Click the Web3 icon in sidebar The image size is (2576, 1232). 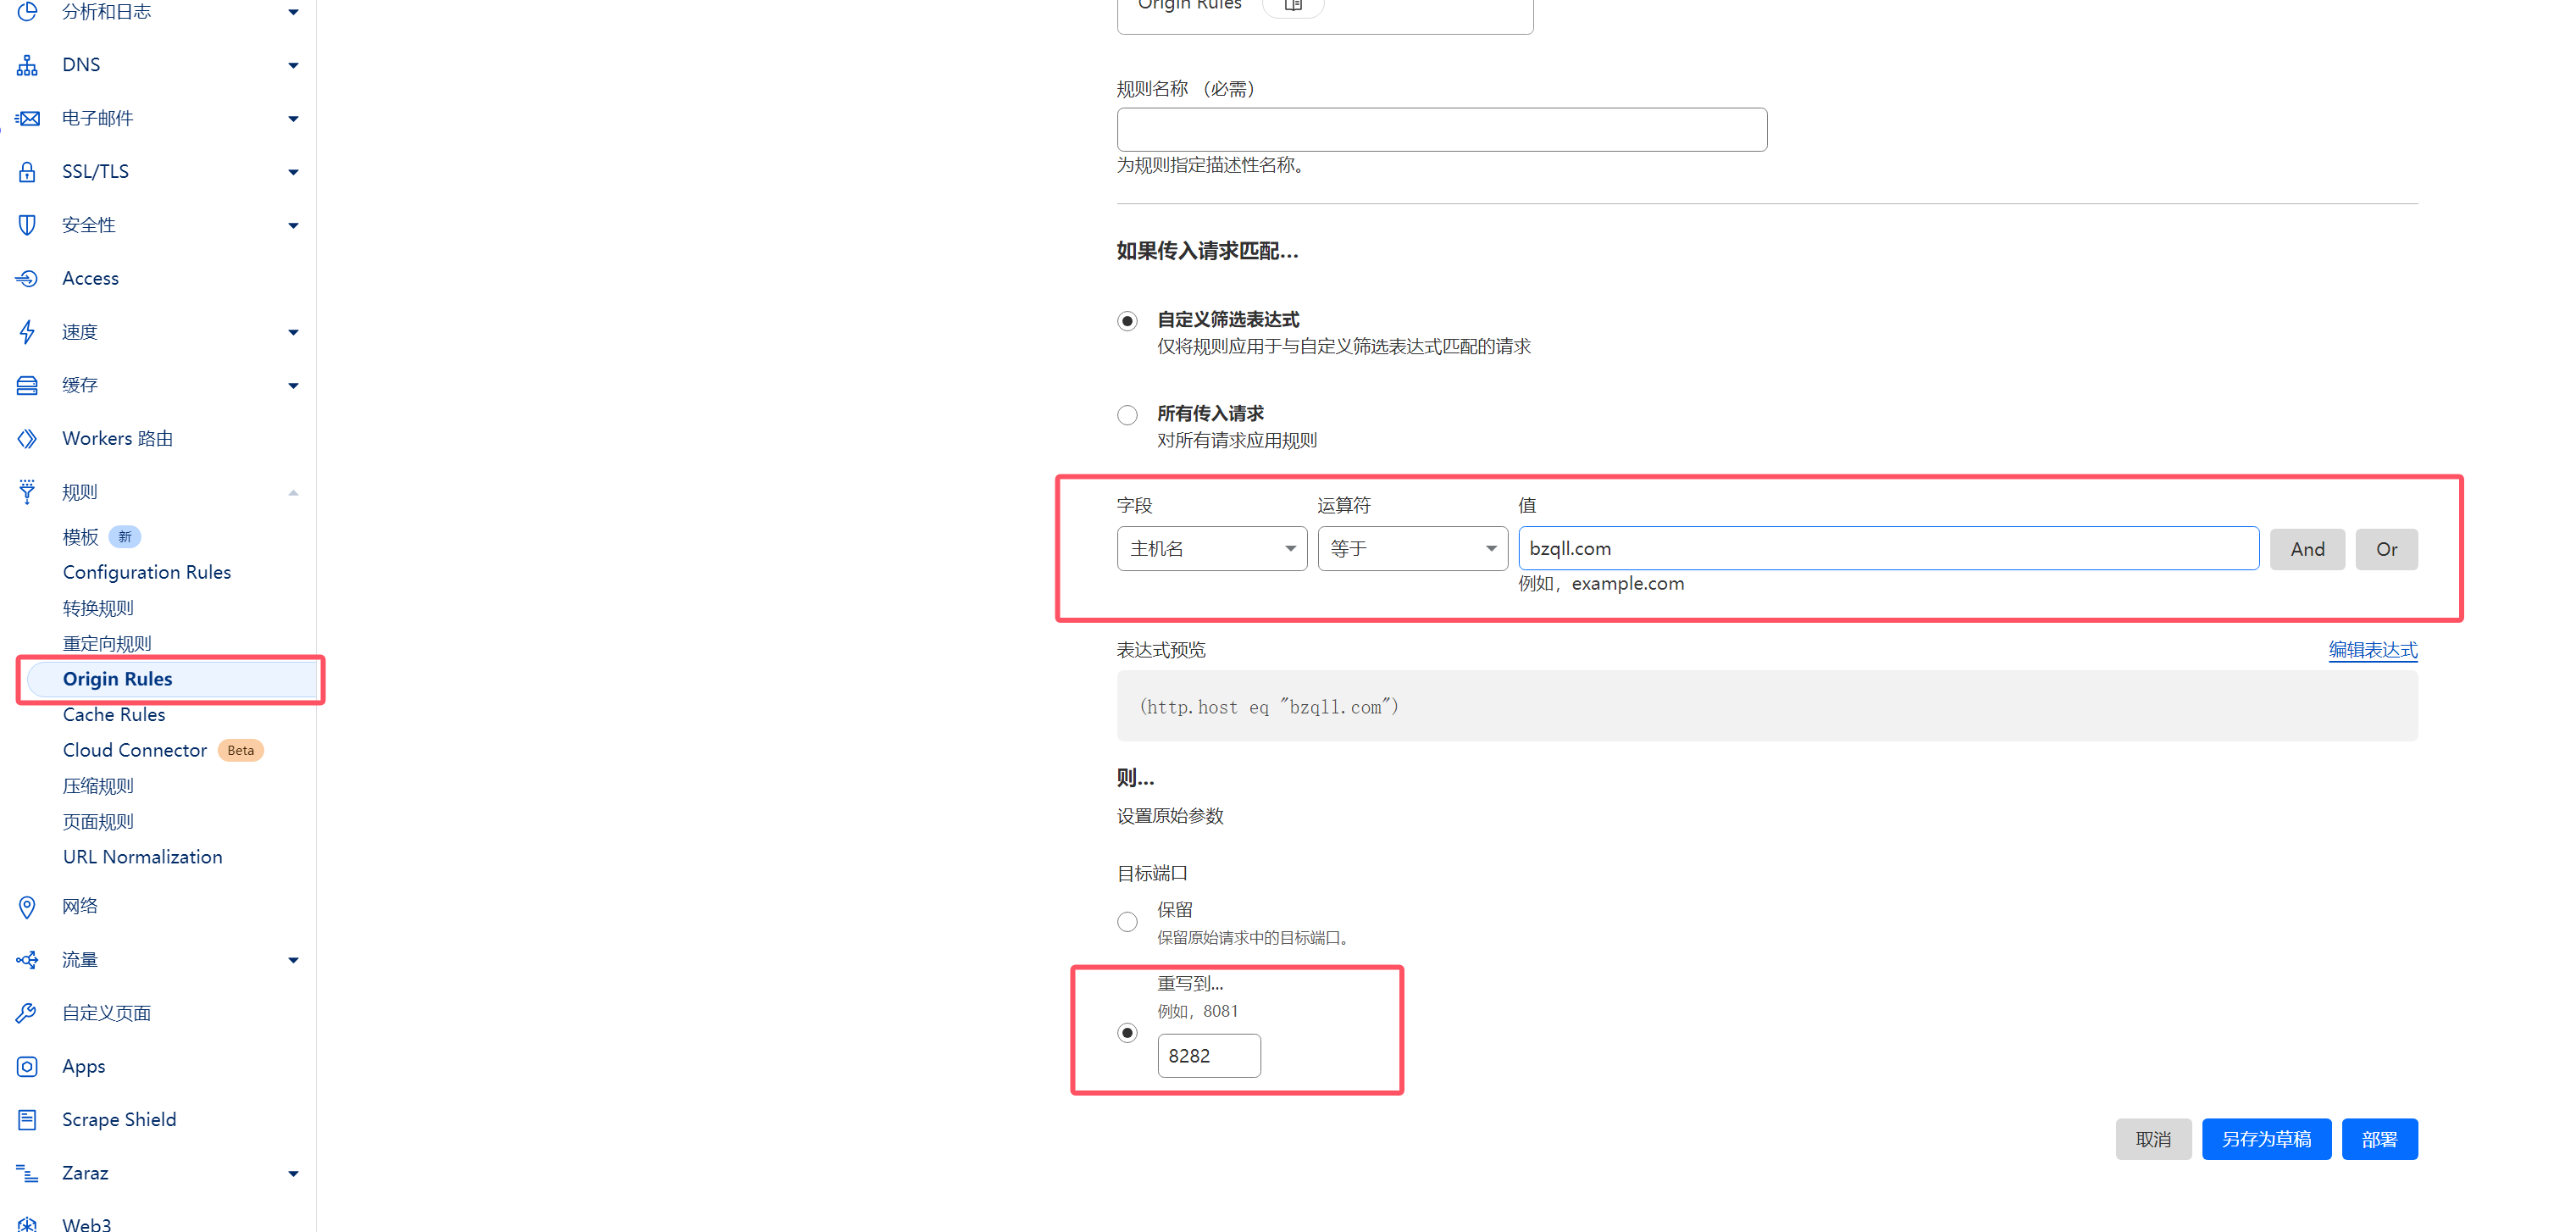point(27,1224)
